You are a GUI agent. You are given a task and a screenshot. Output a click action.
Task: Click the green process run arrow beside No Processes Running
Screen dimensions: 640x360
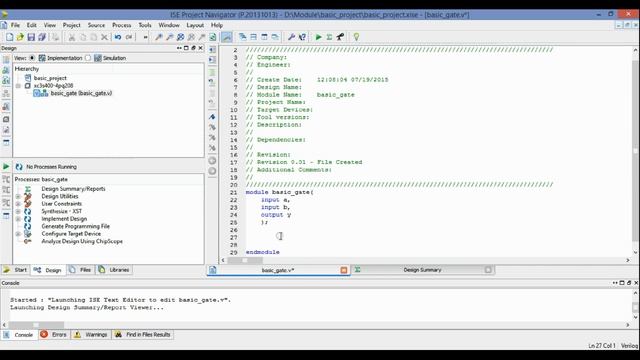click(x=6, y=167)
